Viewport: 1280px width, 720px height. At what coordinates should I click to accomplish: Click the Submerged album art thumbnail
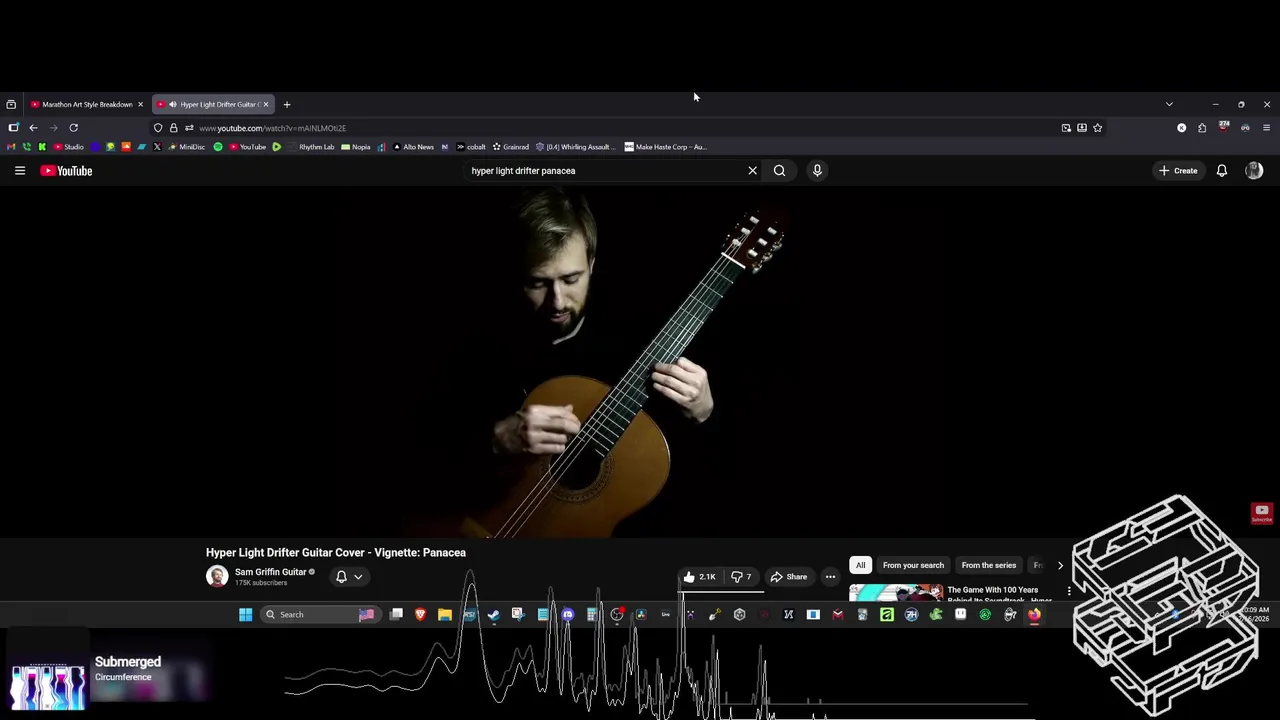point(47,685)
